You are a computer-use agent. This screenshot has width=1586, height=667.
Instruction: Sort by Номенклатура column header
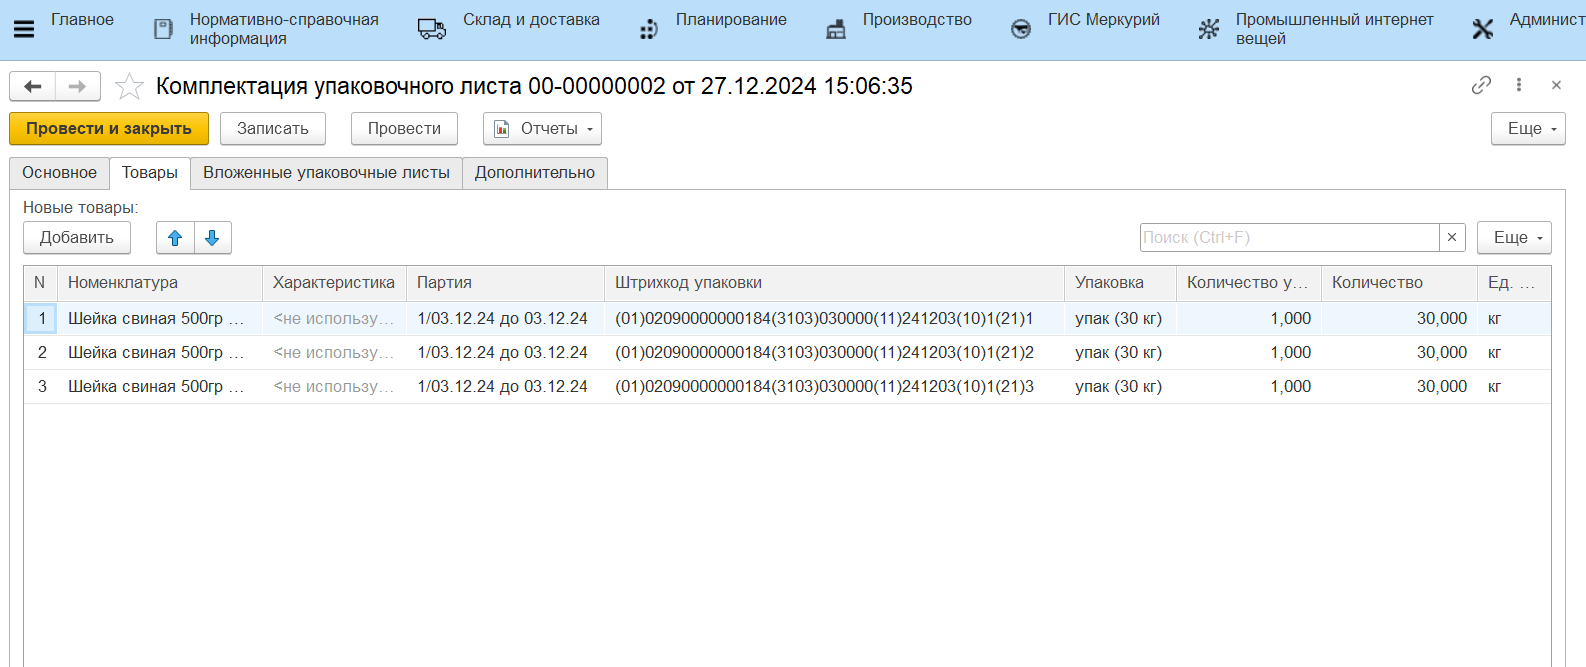click(160, 283)
